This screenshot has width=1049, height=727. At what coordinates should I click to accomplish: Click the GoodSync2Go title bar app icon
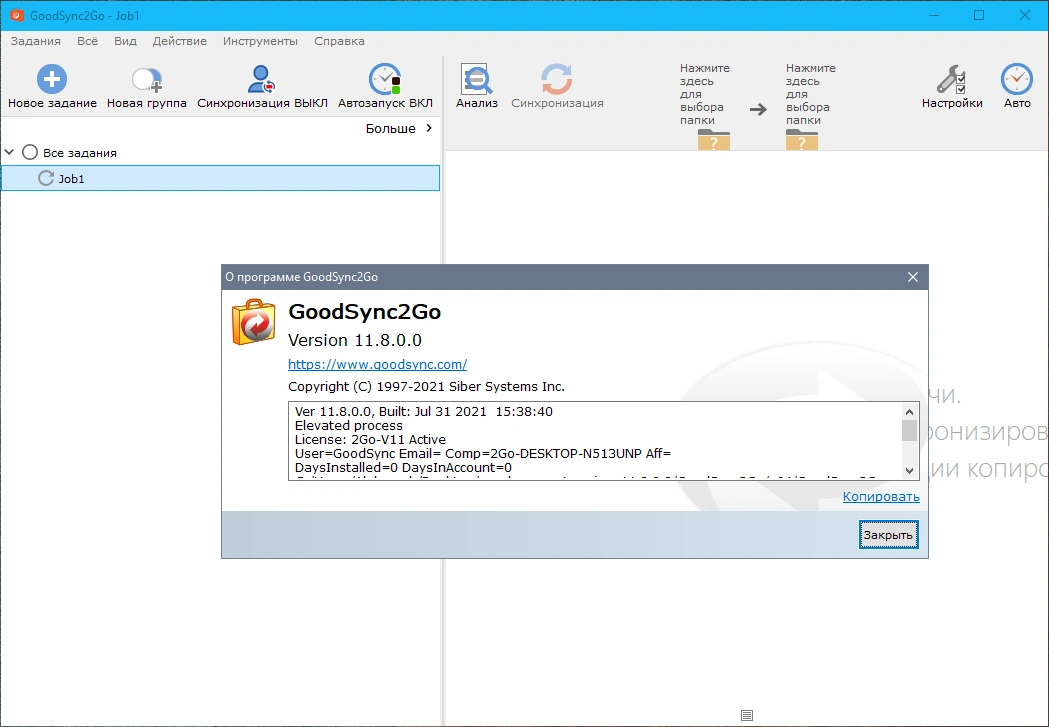[x=17, y=15]
